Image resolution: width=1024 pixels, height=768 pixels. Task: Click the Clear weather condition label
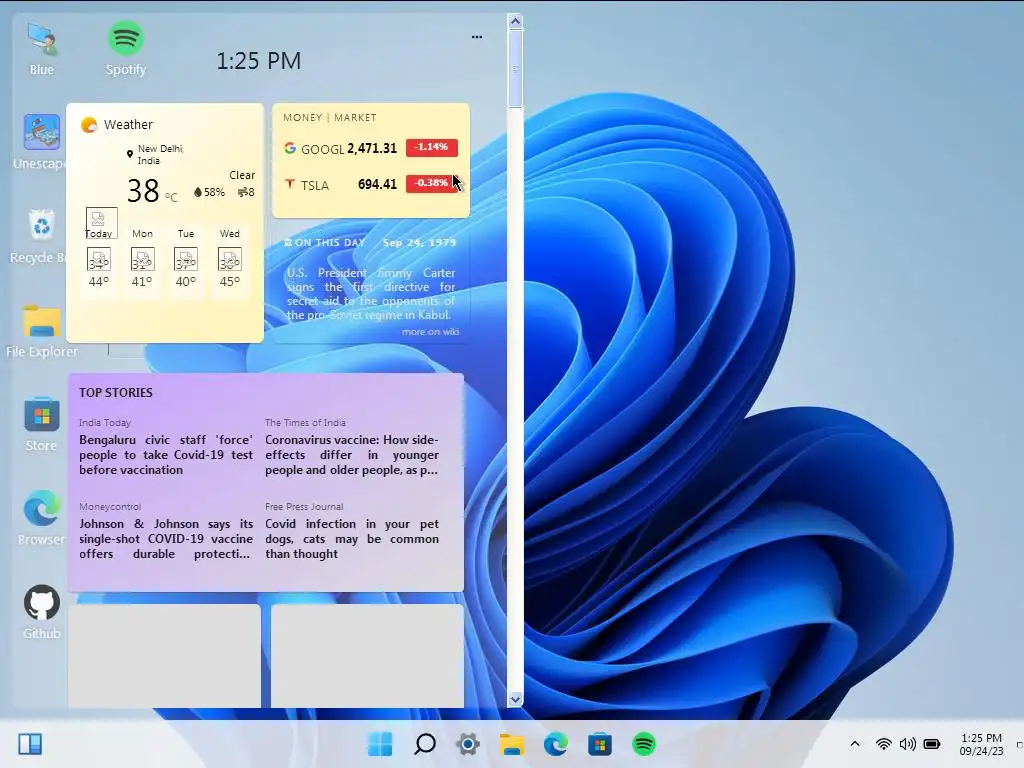pos(242,175)
